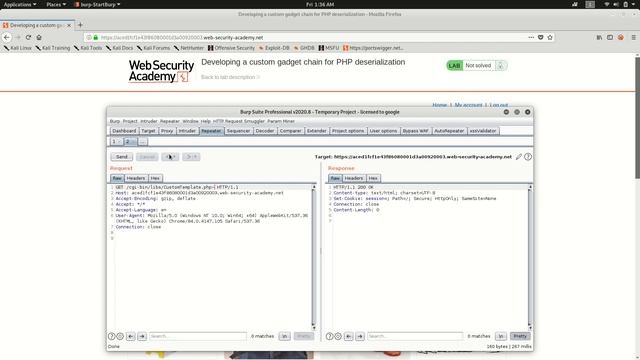Open the Project menu in Burp Suite

[130, 121]
